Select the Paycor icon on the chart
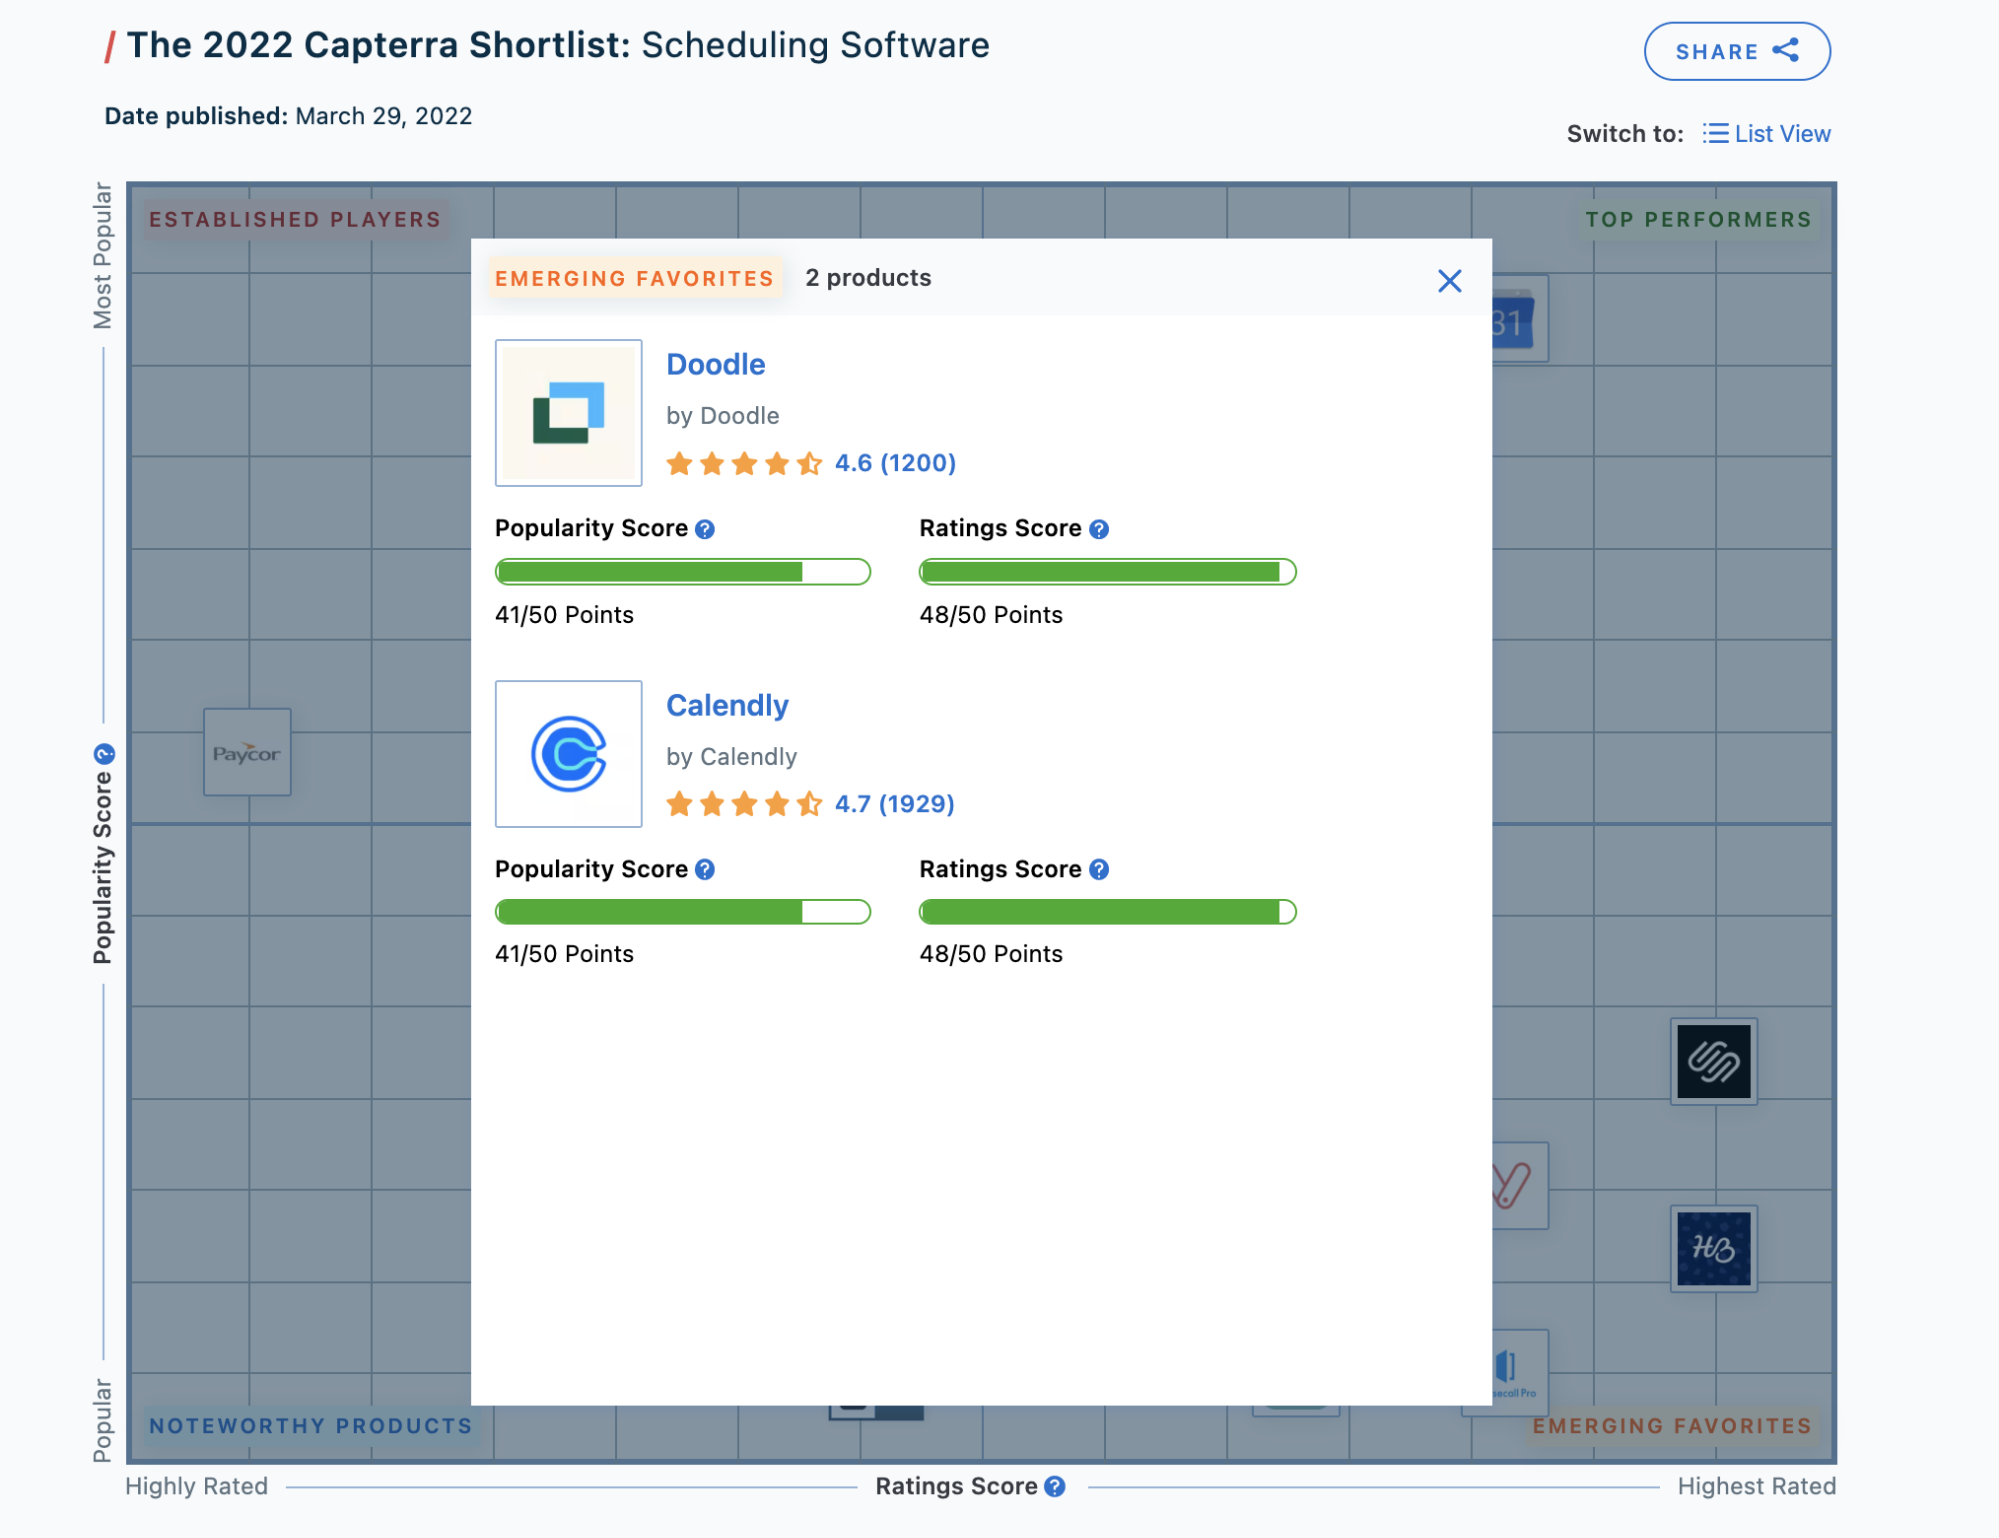Screen dimensions: 1999x1538 click(246, 754)
